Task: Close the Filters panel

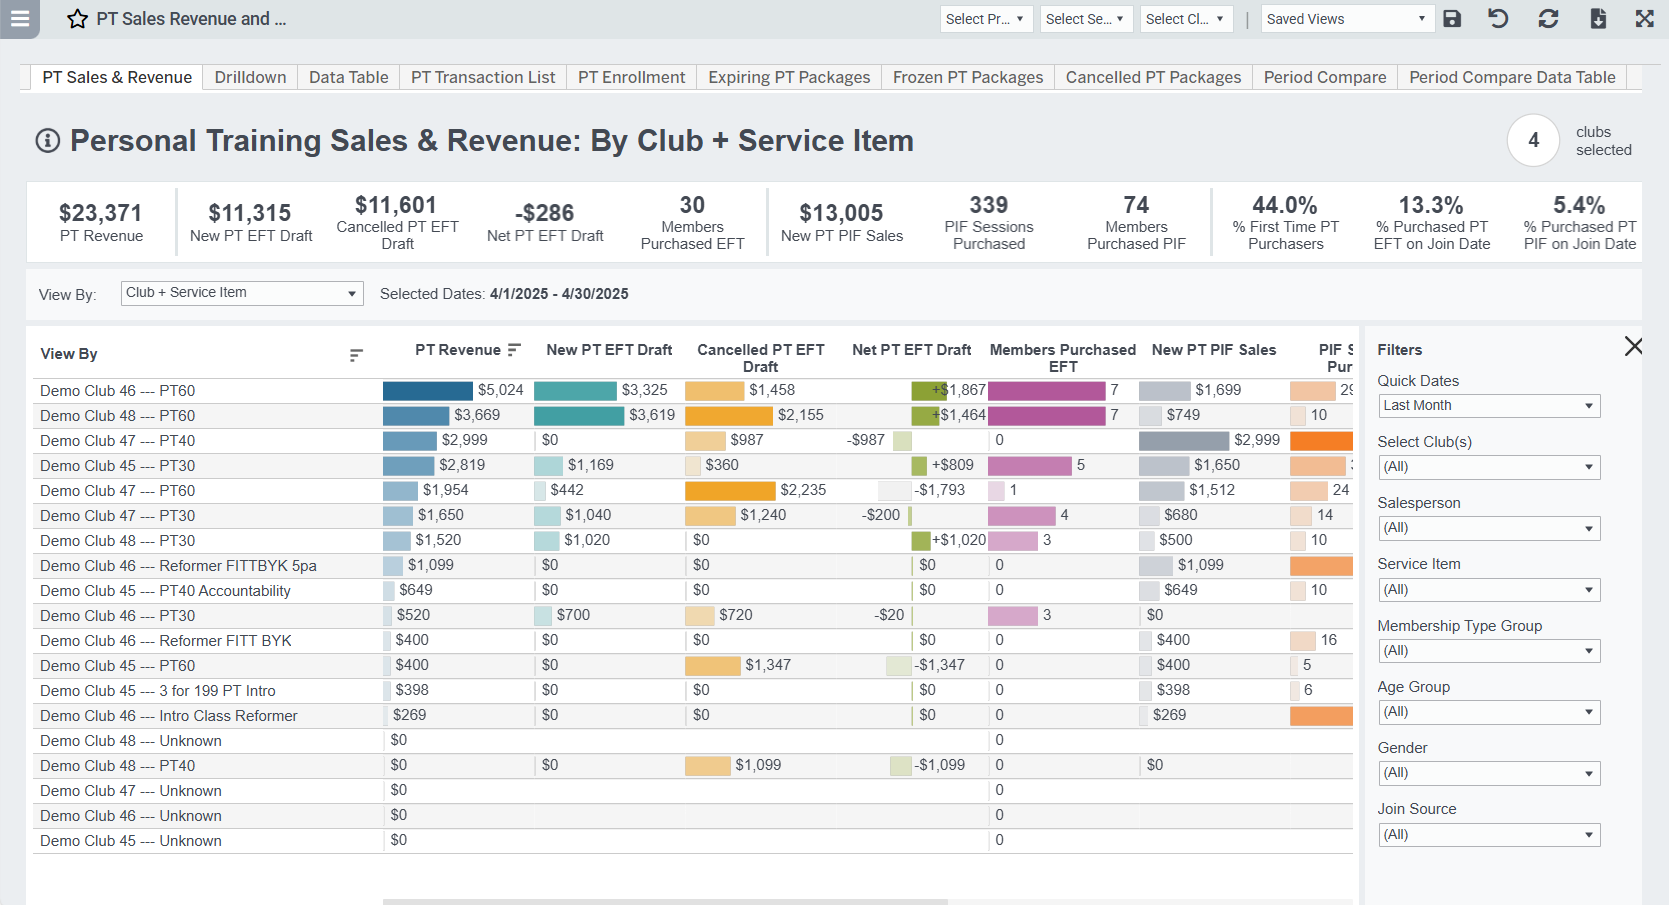Action: point(1634,346)
